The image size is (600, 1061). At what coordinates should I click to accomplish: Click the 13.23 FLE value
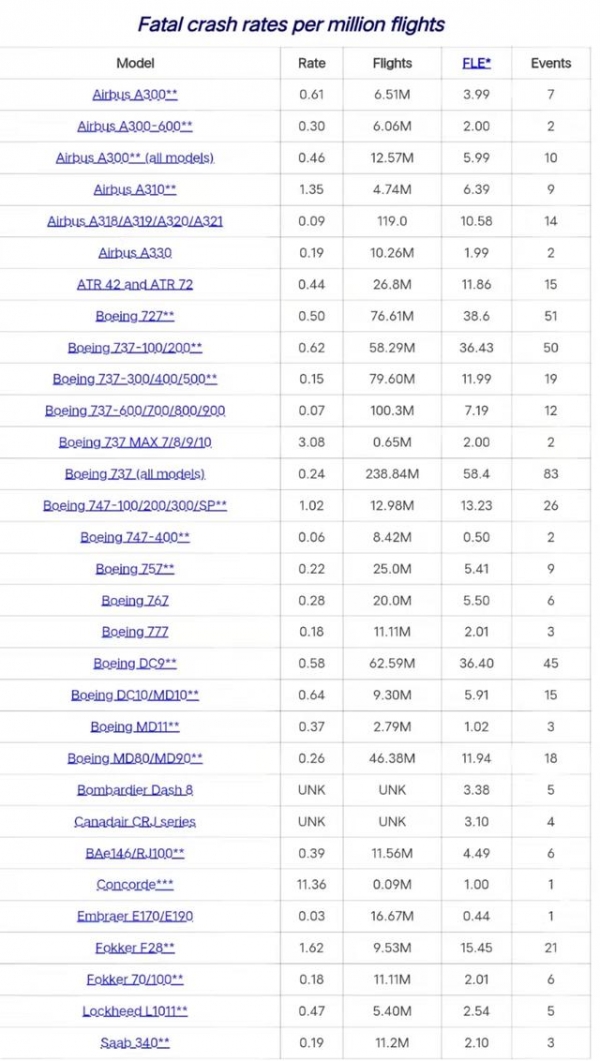click(x=476, y=505)
